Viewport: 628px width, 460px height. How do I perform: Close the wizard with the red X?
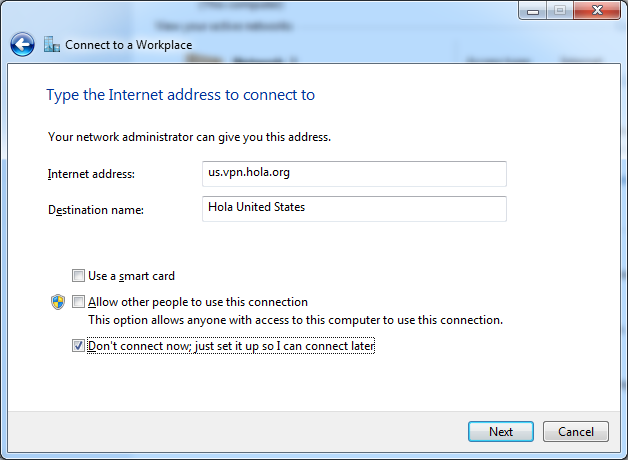pyautogui.click(x=597, y=10)
